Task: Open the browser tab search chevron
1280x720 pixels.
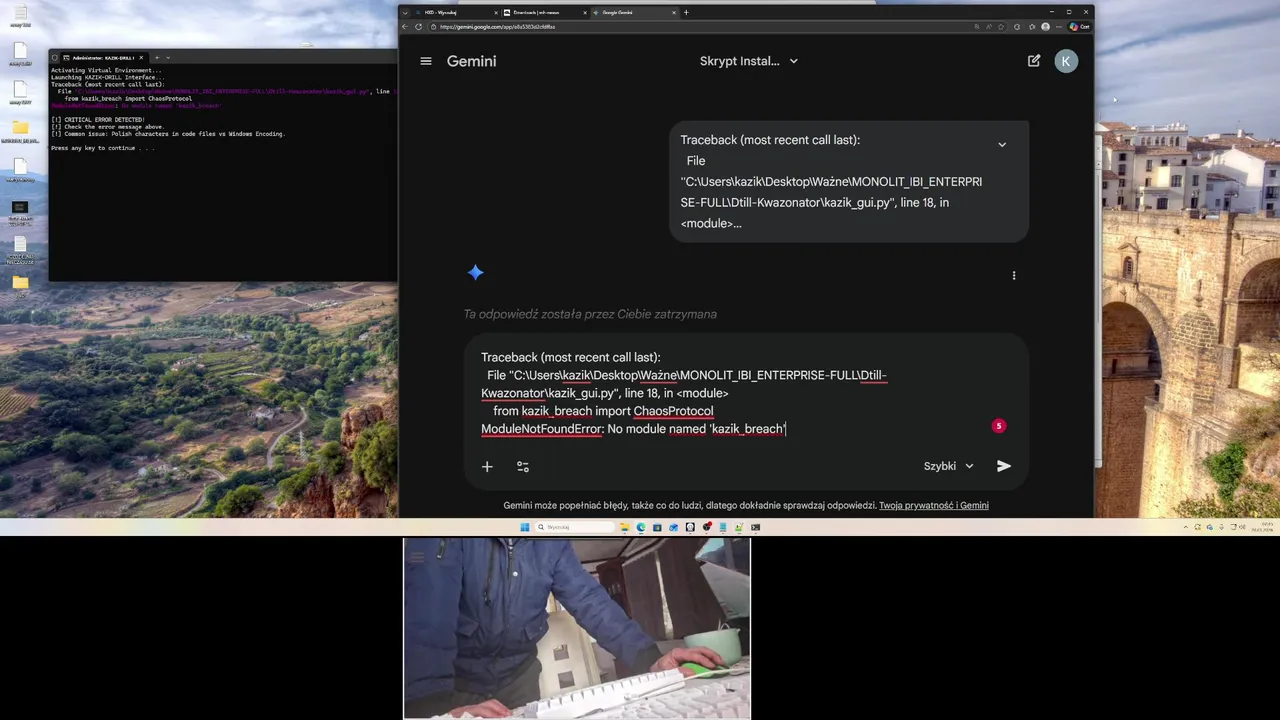Action: tap(405, 12)
